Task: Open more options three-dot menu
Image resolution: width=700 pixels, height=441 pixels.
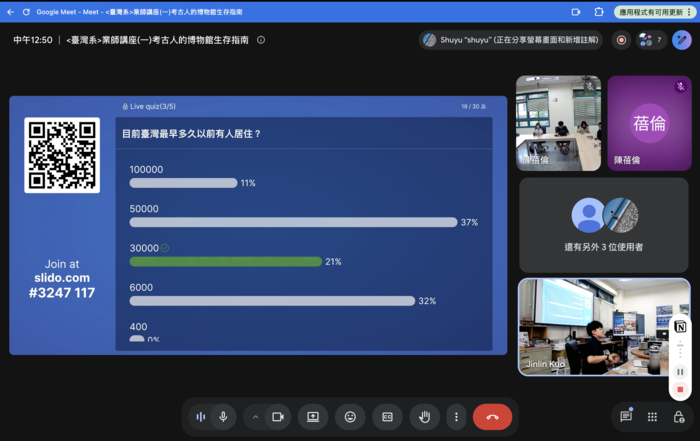Action: click(x=456, y=417)
